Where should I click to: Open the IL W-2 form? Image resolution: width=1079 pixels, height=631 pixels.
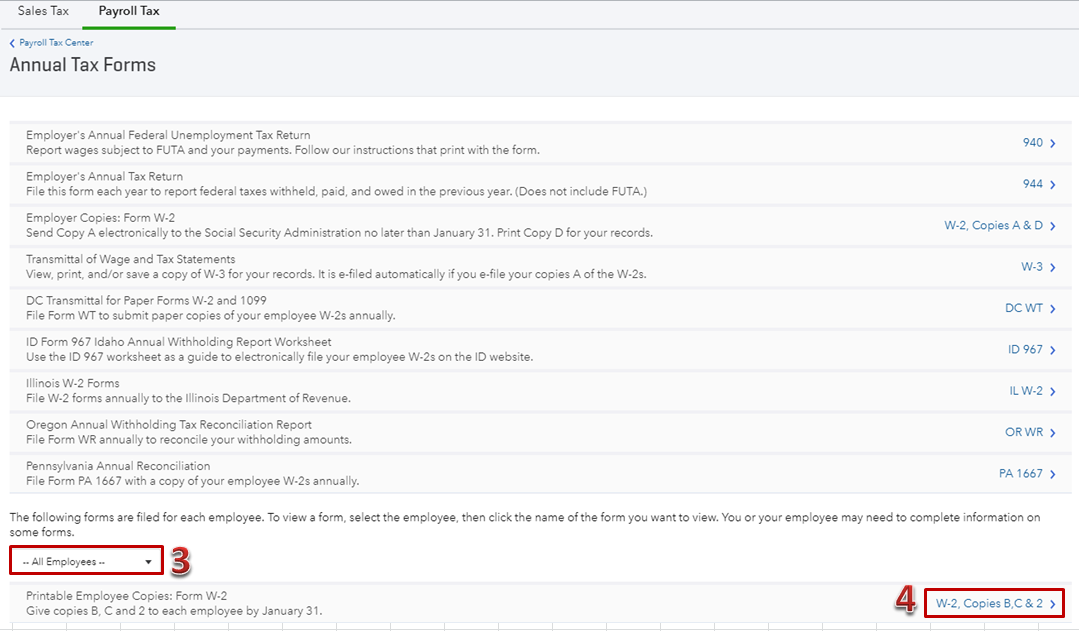click(1026, 391)
